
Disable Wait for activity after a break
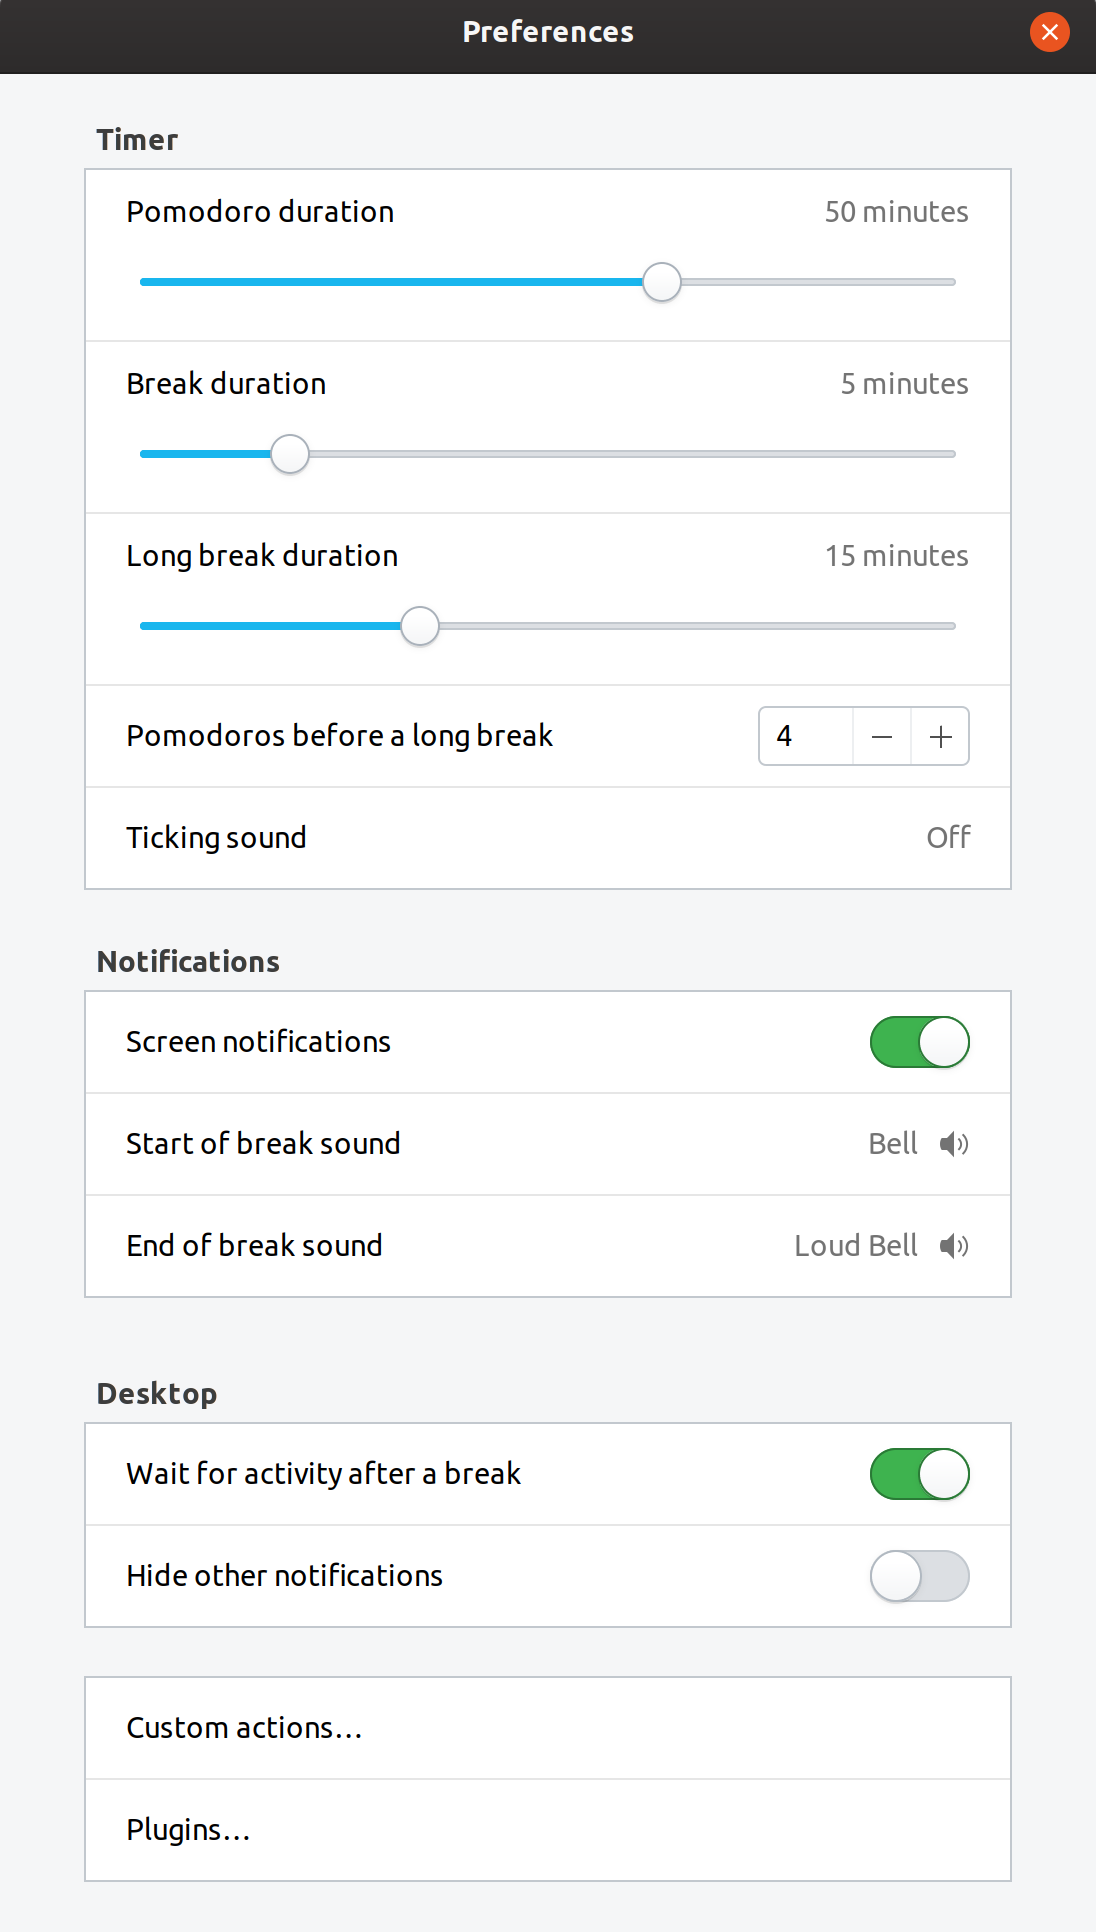pos(919,1474)
